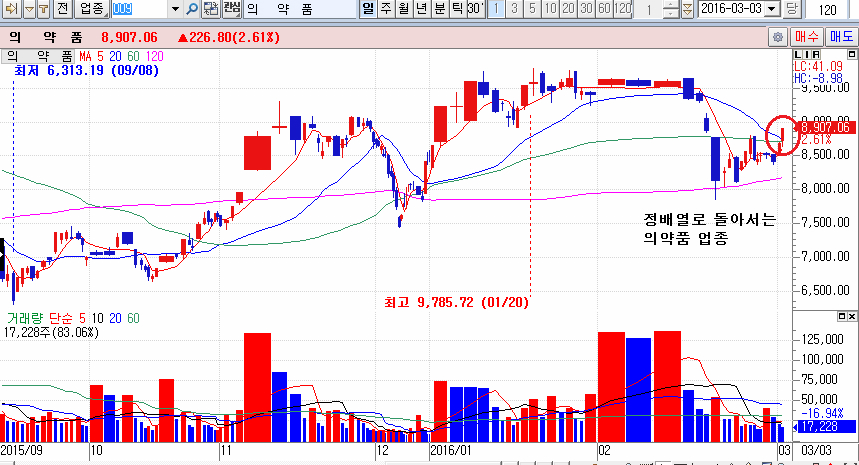Select the 틱 tick chart tab
This screenshot has height=465, width=859.
pyautogui.click(x=457, y=9)
